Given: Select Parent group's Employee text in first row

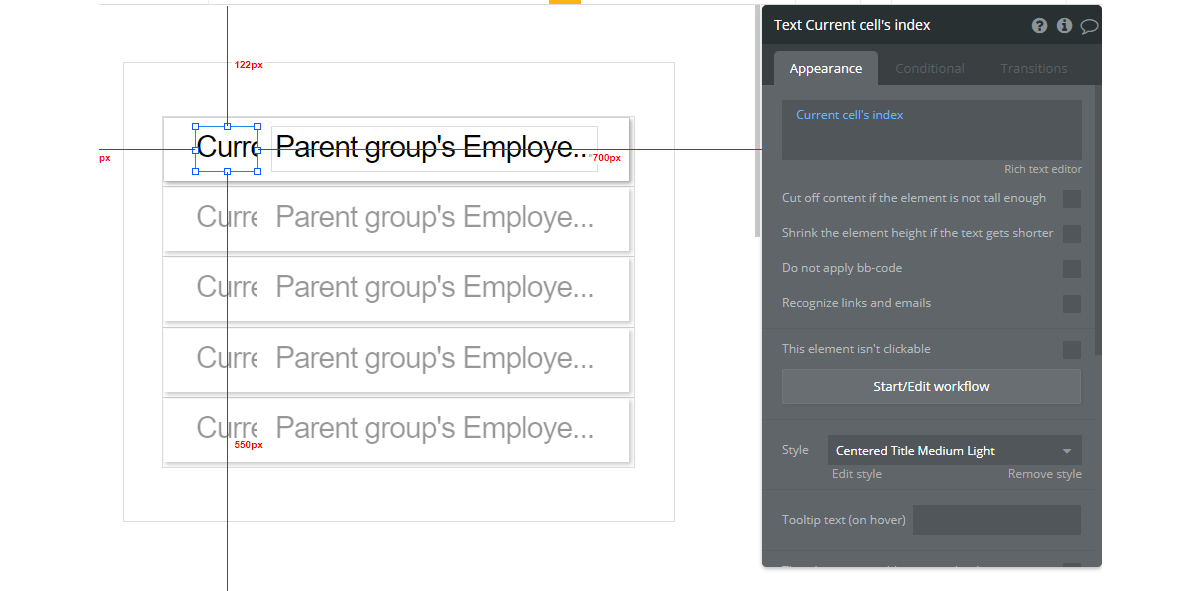Looking at the screenshot, I should coord(434,148).
